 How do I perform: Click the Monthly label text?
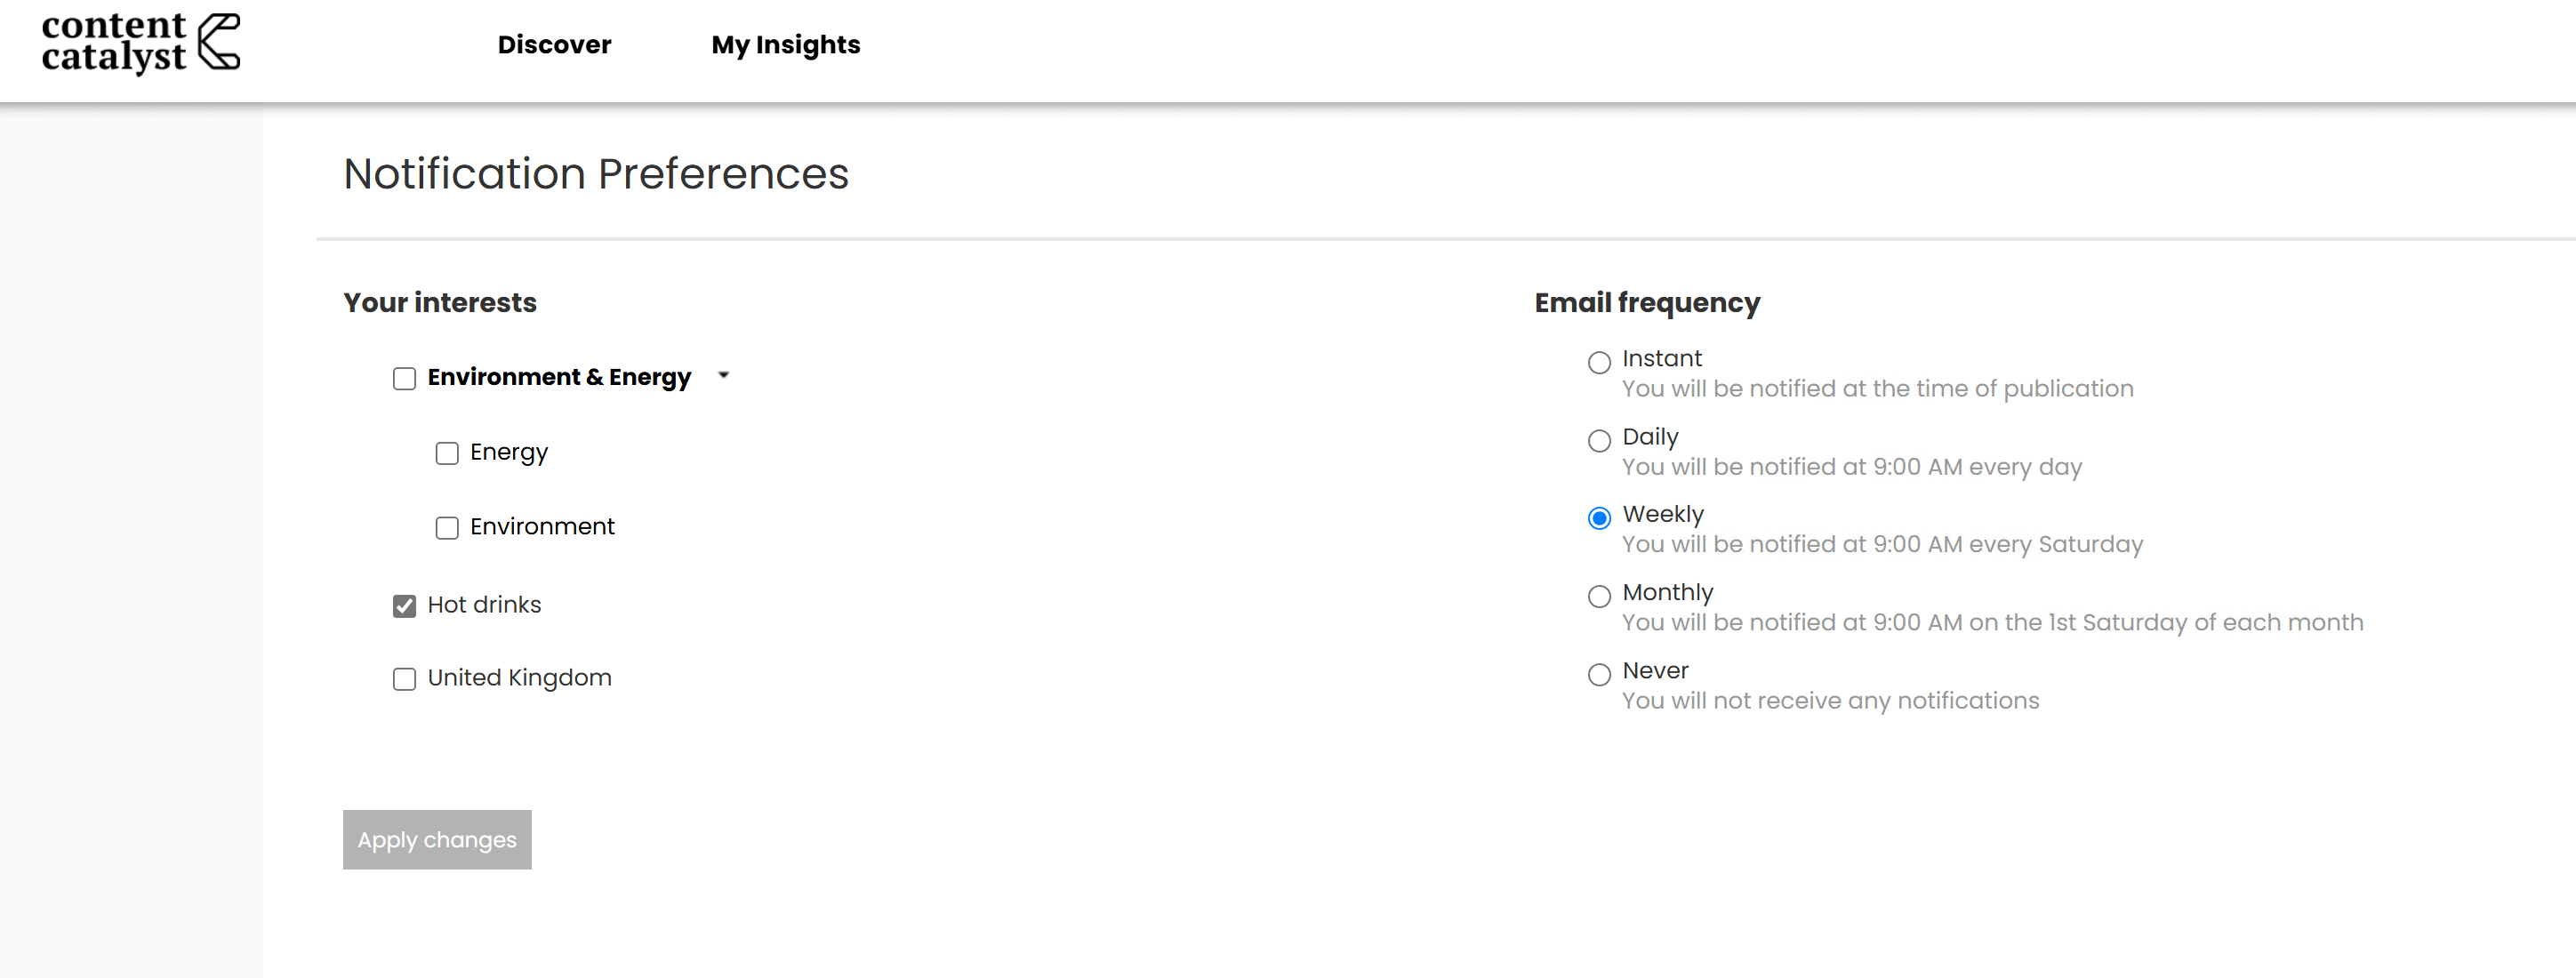click(x=1667, y=592)
